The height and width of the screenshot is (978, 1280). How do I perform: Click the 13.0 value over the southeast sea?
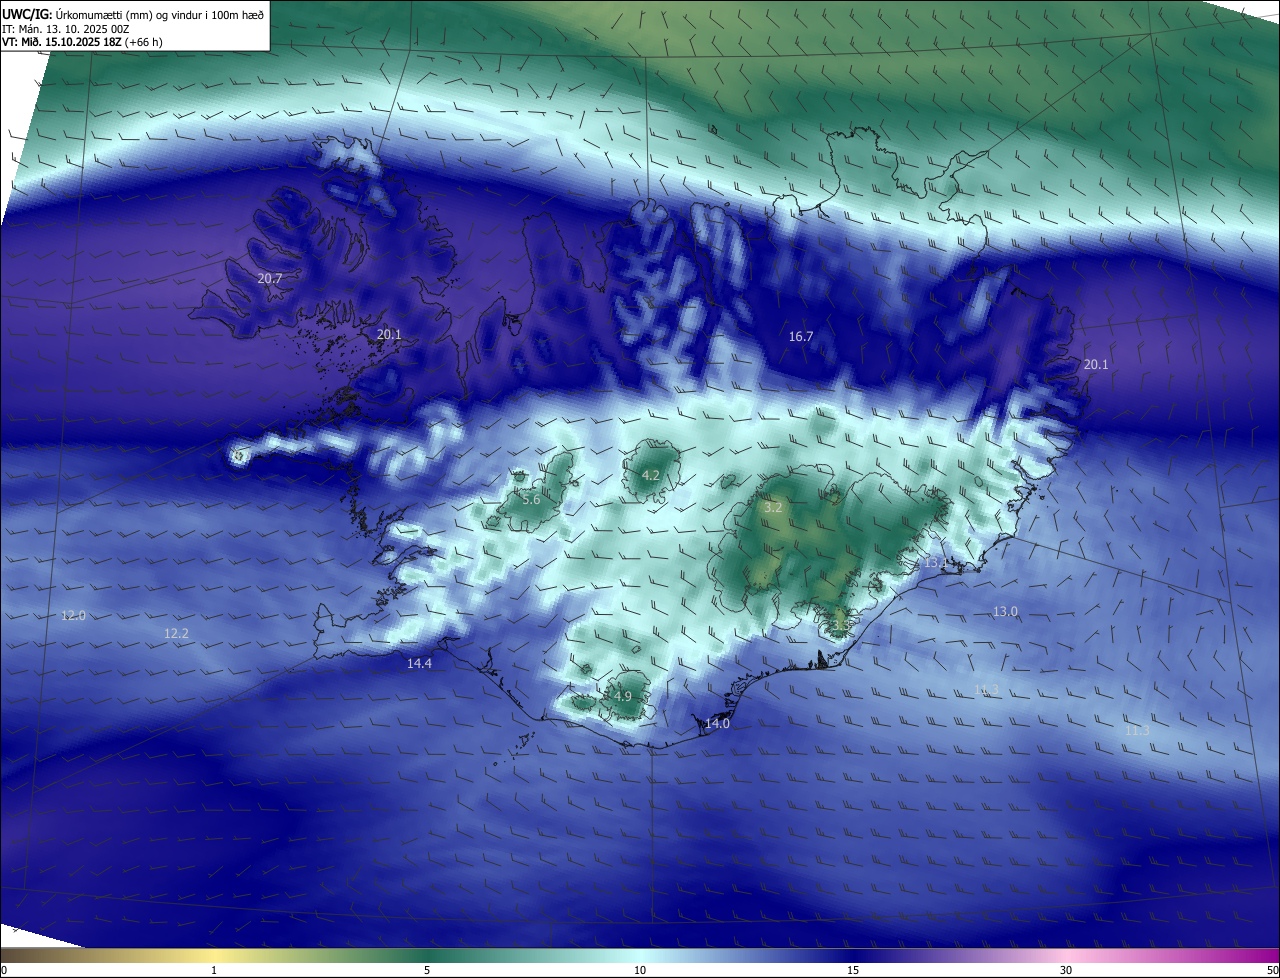(1005, 612)
